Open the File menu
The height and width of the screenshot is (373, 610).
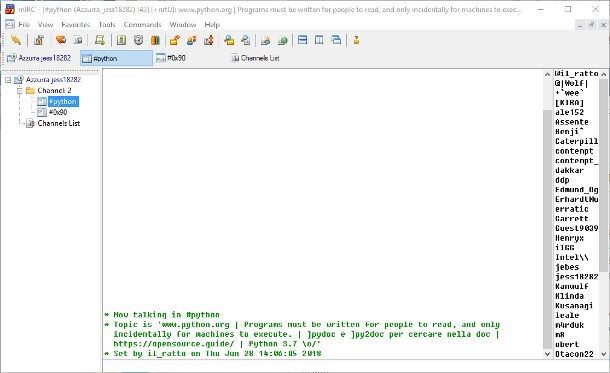[24, 25]
